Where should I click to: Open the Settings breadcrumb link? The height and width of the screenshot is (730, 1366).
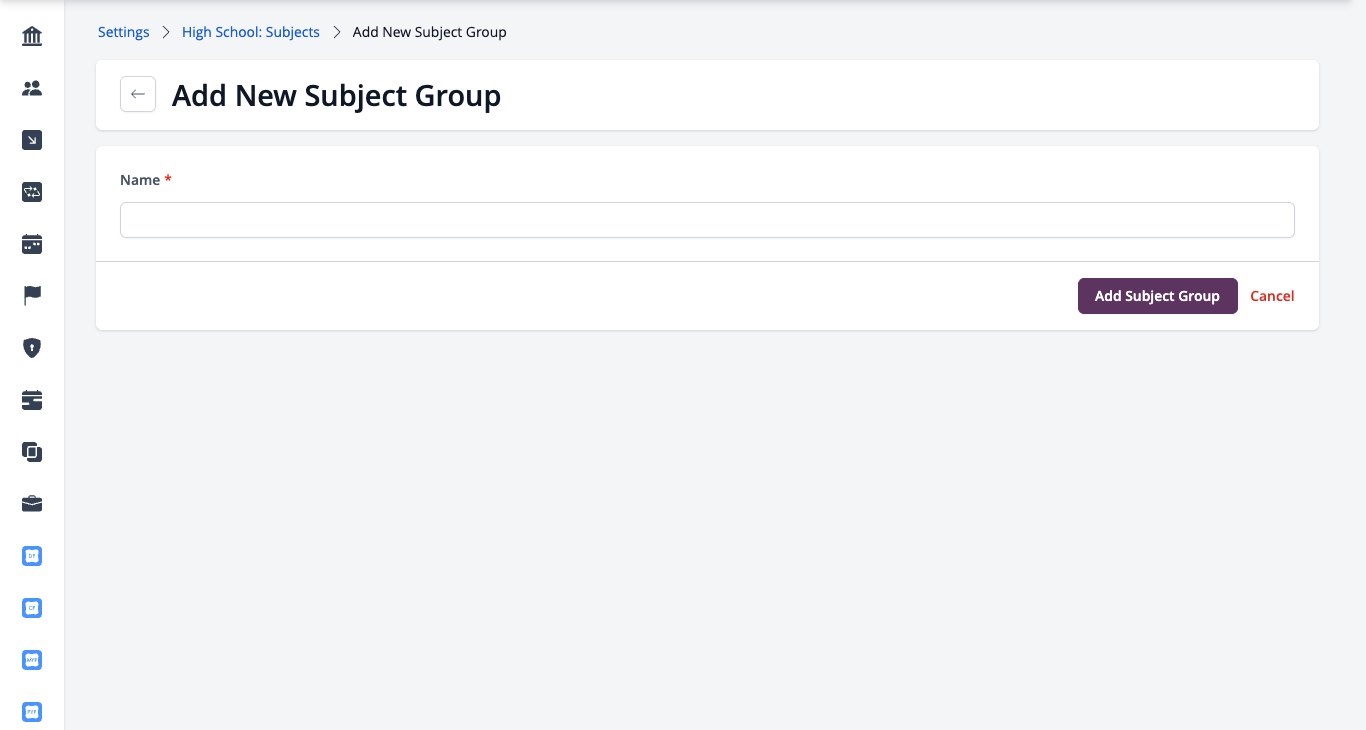point(124,32)
